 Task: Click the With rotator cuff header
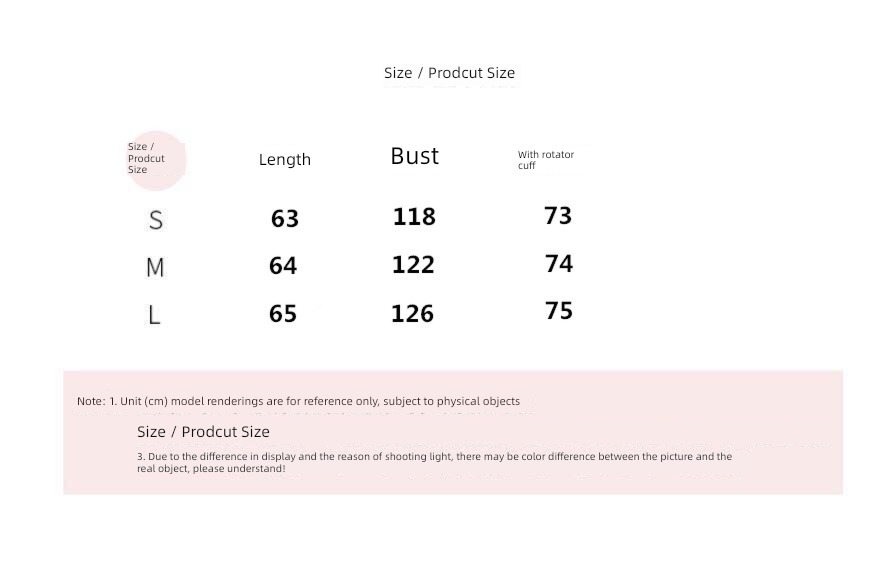point(545,160)
